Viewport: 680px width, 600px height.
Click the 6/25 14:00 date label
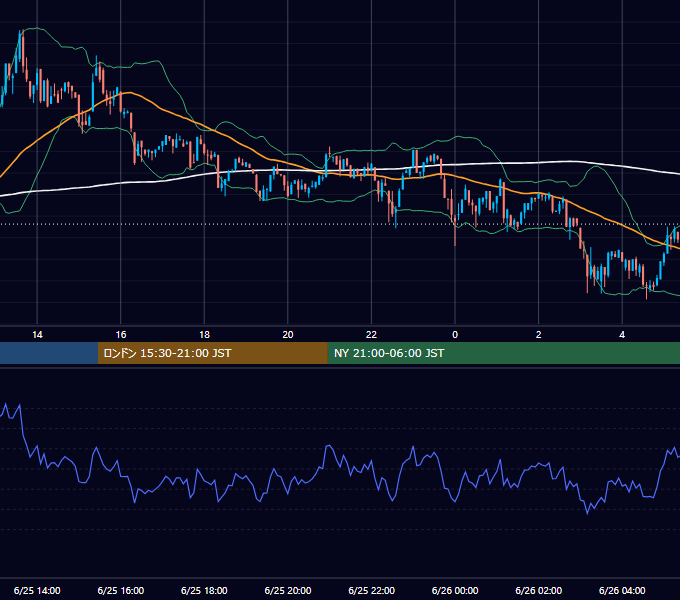37,590
